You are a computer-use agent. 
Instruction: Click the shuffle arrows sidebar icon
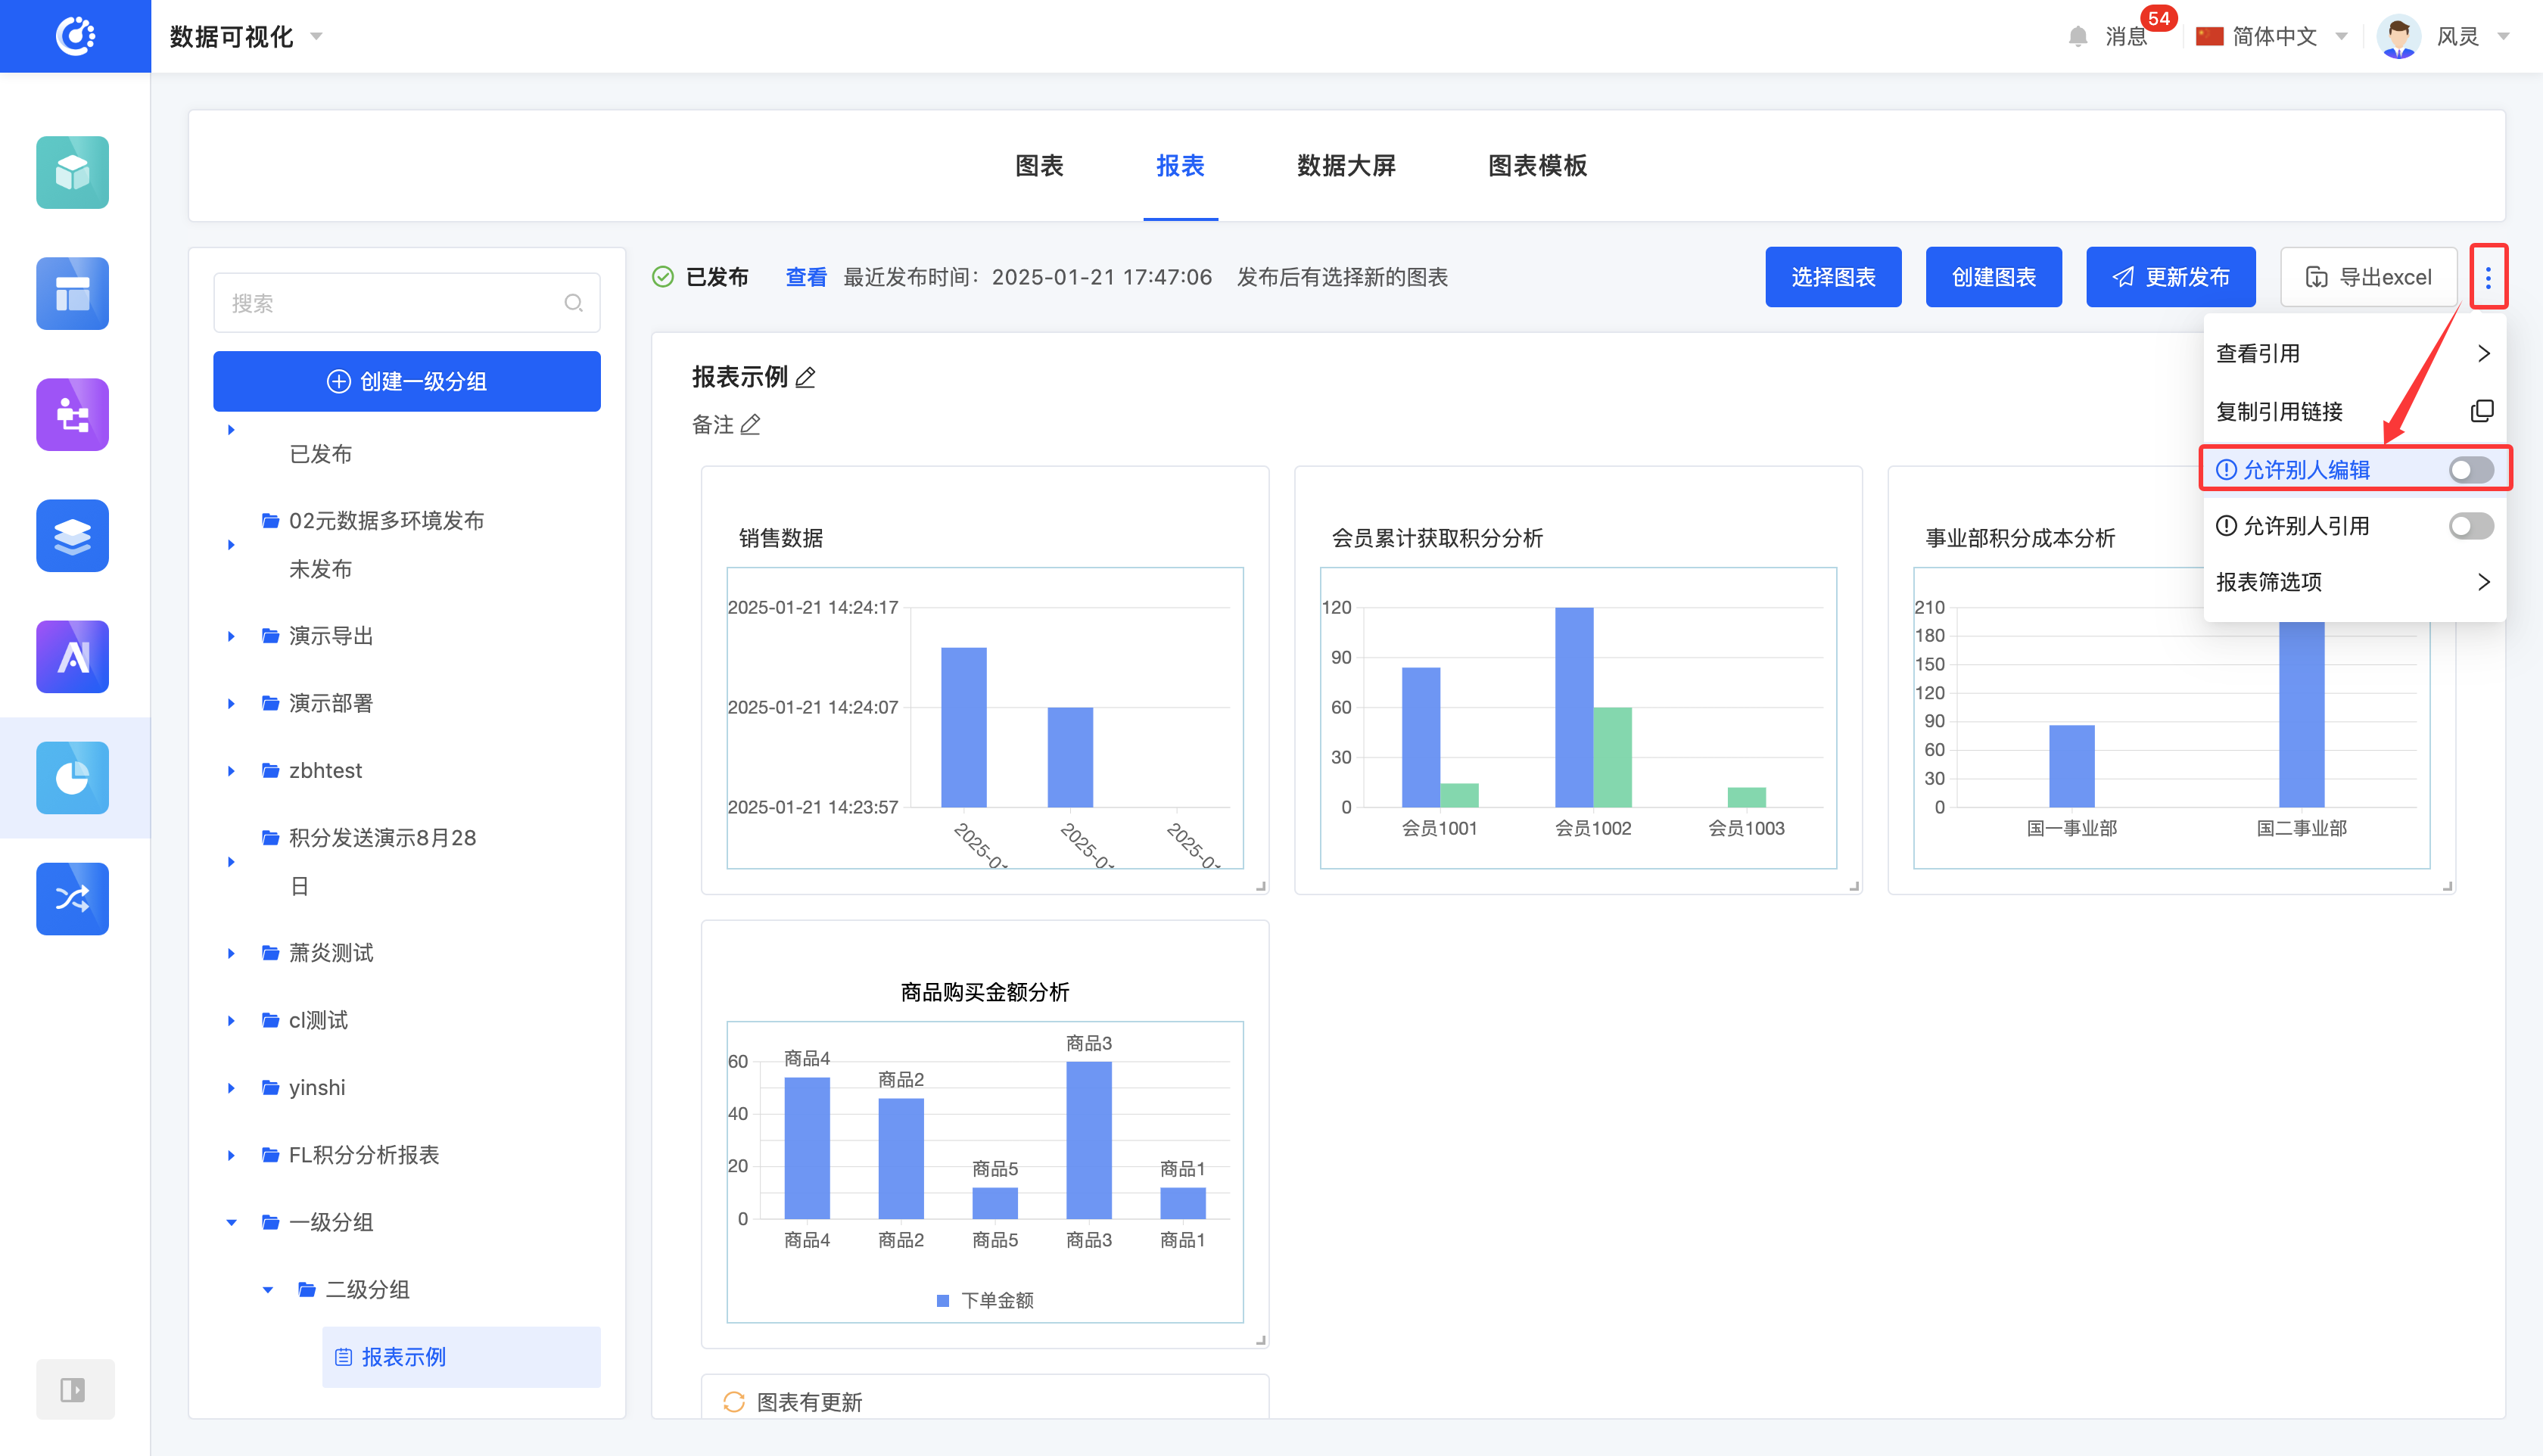pos(72,898)
